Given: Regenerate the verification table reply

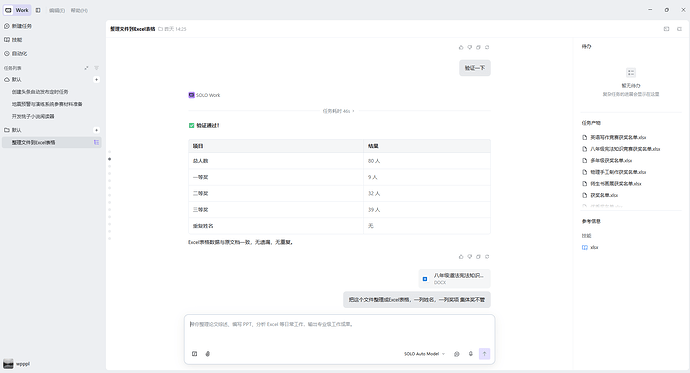Looking at the screenshot, I should [x=487, y=256].
